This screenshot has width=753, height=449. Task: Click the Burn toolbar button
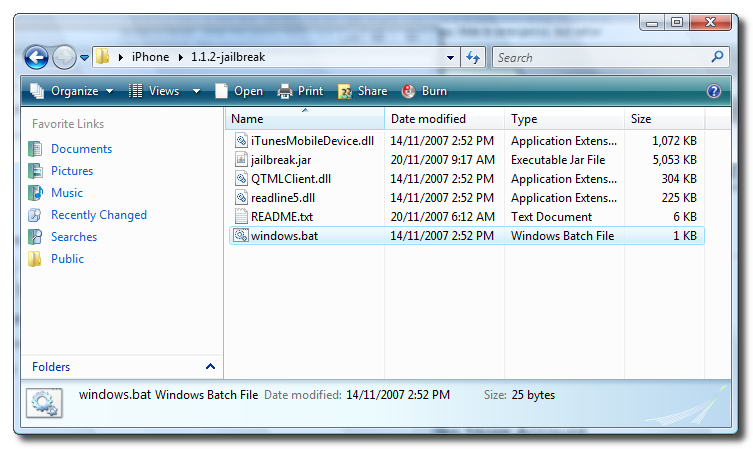424,91
